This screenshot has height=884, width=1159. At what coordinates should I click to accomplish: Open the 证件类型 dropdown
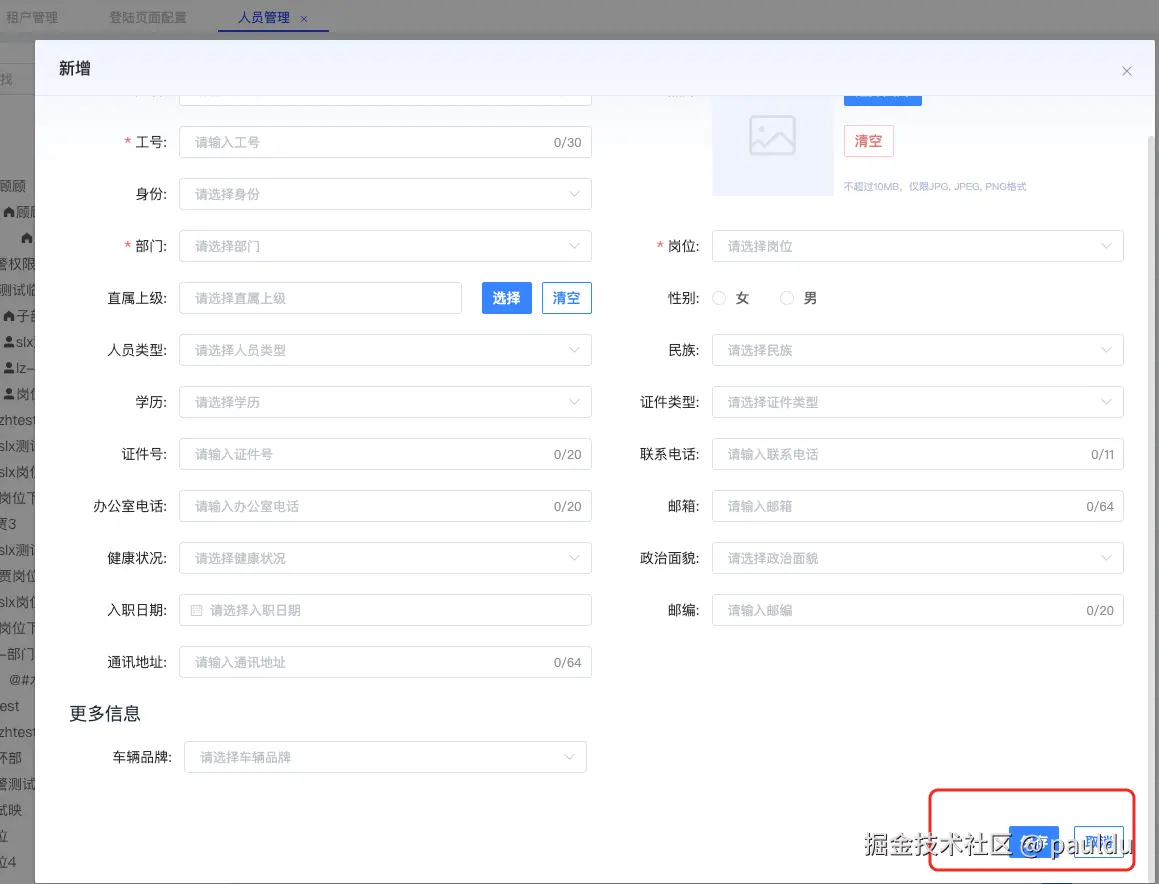coord(917,402)
